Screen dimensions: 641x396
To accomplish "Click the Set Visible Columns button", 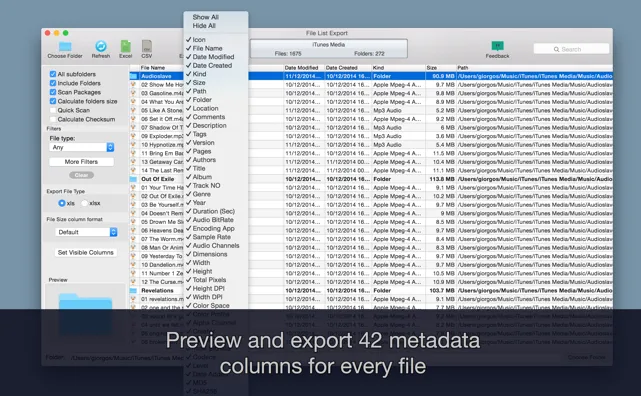I will click(x=85, y=253).
